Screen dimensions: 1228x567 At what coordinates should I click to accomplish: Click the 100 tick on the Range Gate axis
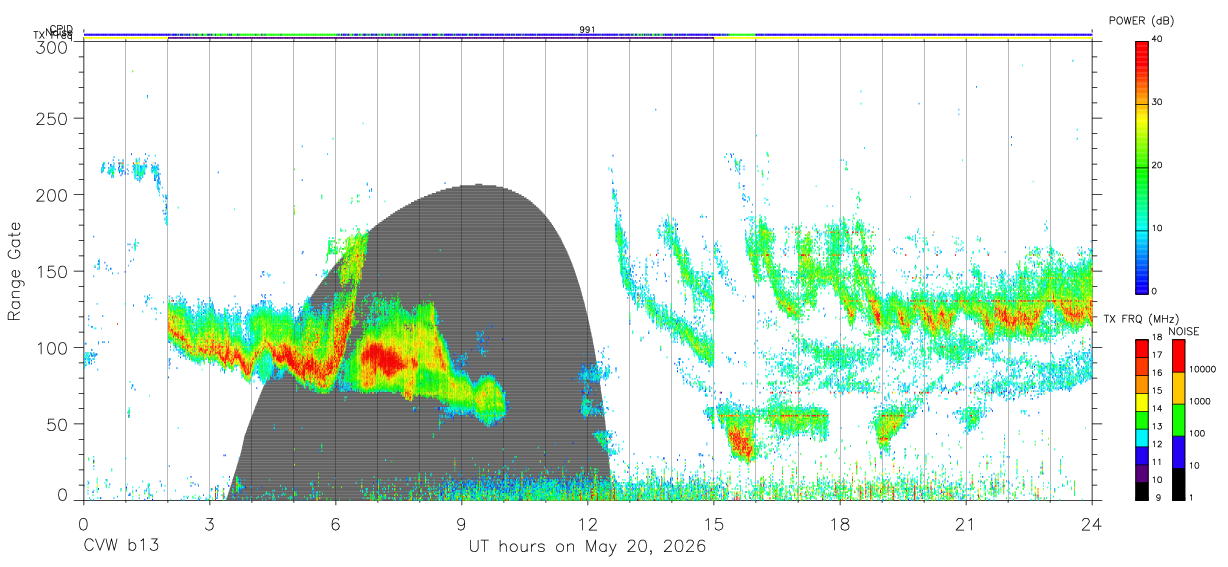pos(51,348)
